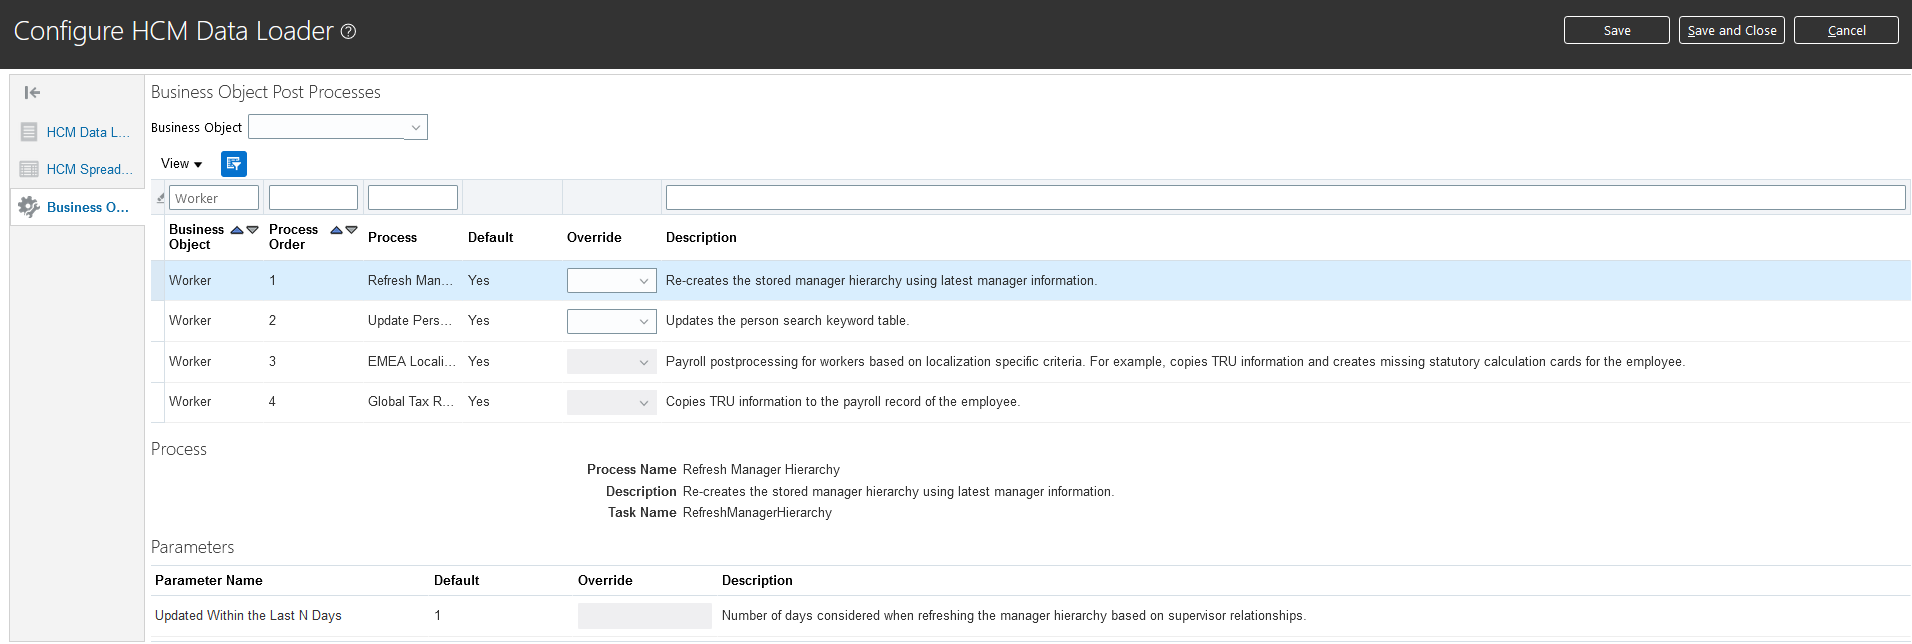Click the Override column header in processes table
The height and width of the screenshot is (644, 1912).
coord(594,238)
